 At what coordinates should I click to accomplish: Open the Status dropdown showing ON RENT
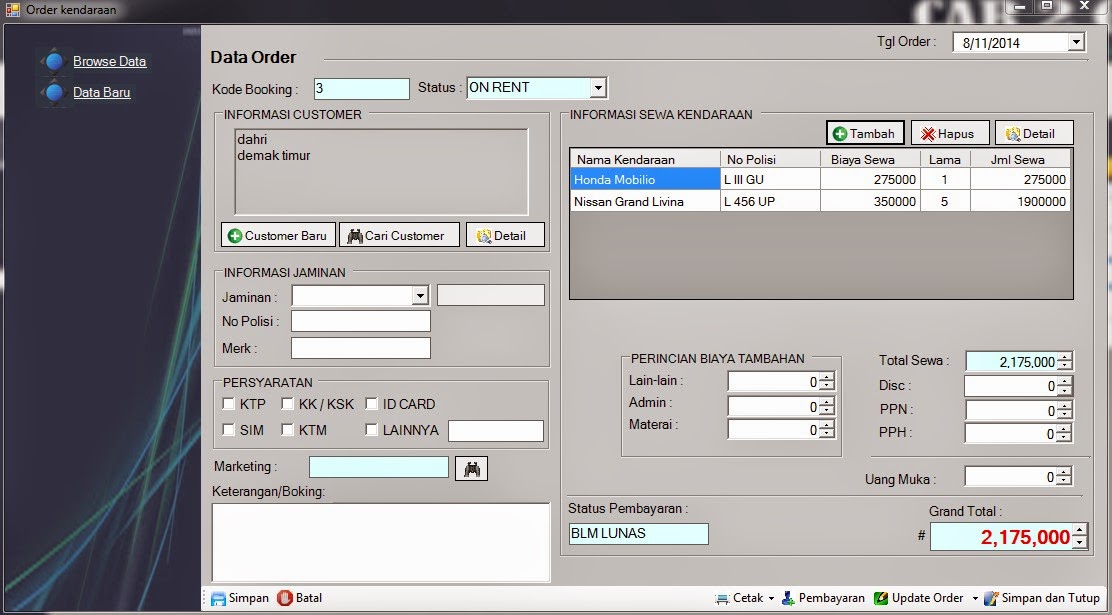(599, 87)
